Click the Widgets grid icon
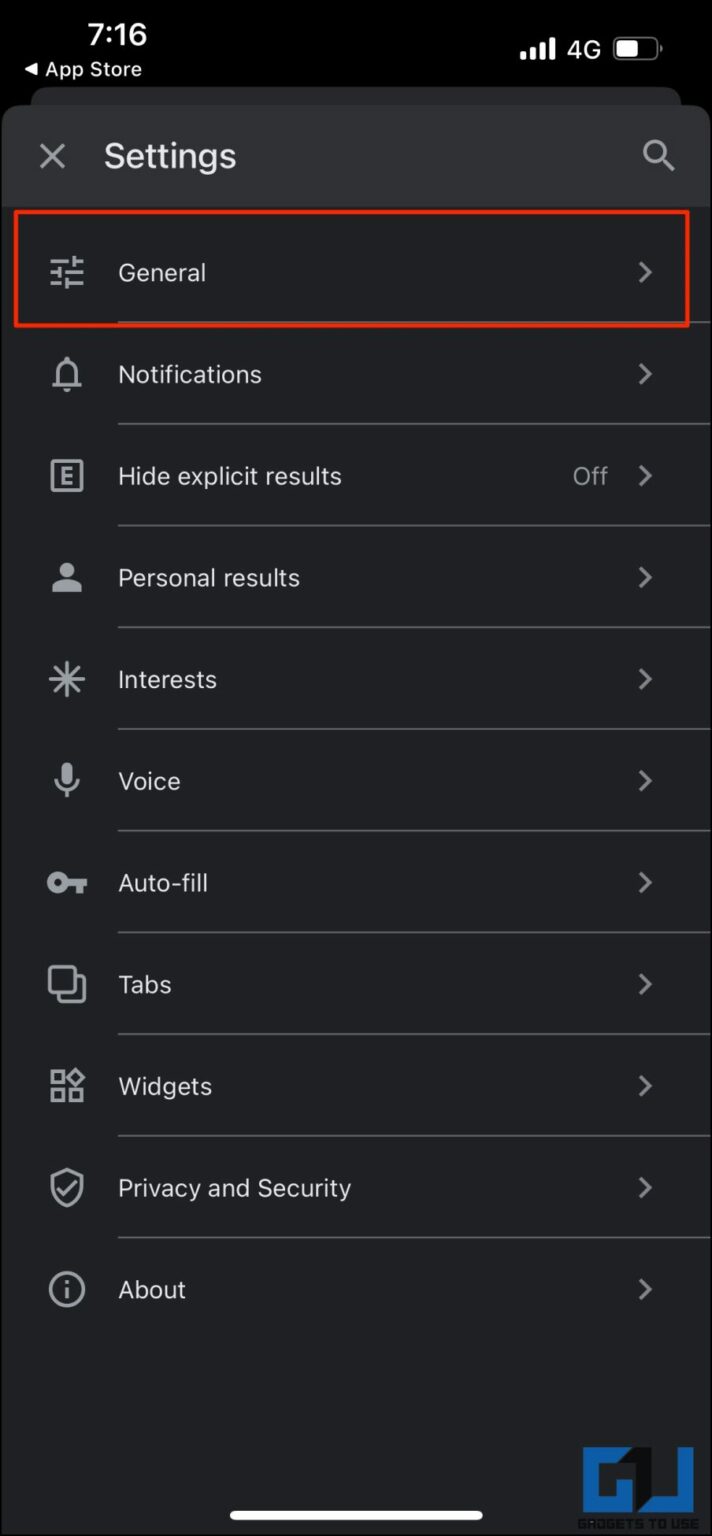The height and width of the screenshot is (1536, 712). point(66,1086)
